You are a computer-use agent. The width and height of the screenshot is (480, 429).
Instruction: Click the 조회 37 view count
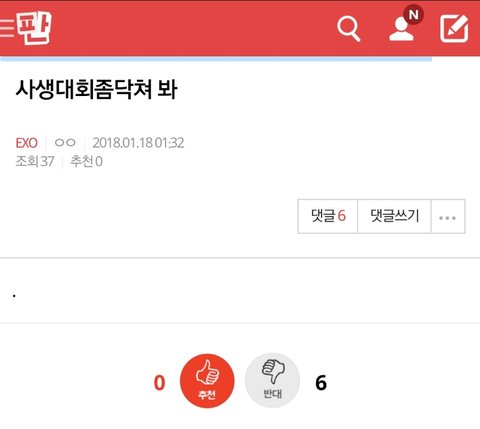pos(35,161)
